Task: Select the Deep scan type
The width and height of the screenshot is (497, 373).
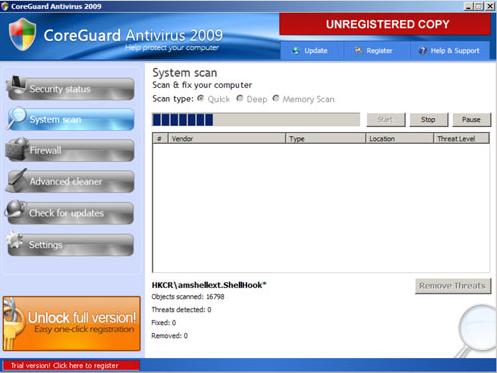Action: [x=240, y=98]
